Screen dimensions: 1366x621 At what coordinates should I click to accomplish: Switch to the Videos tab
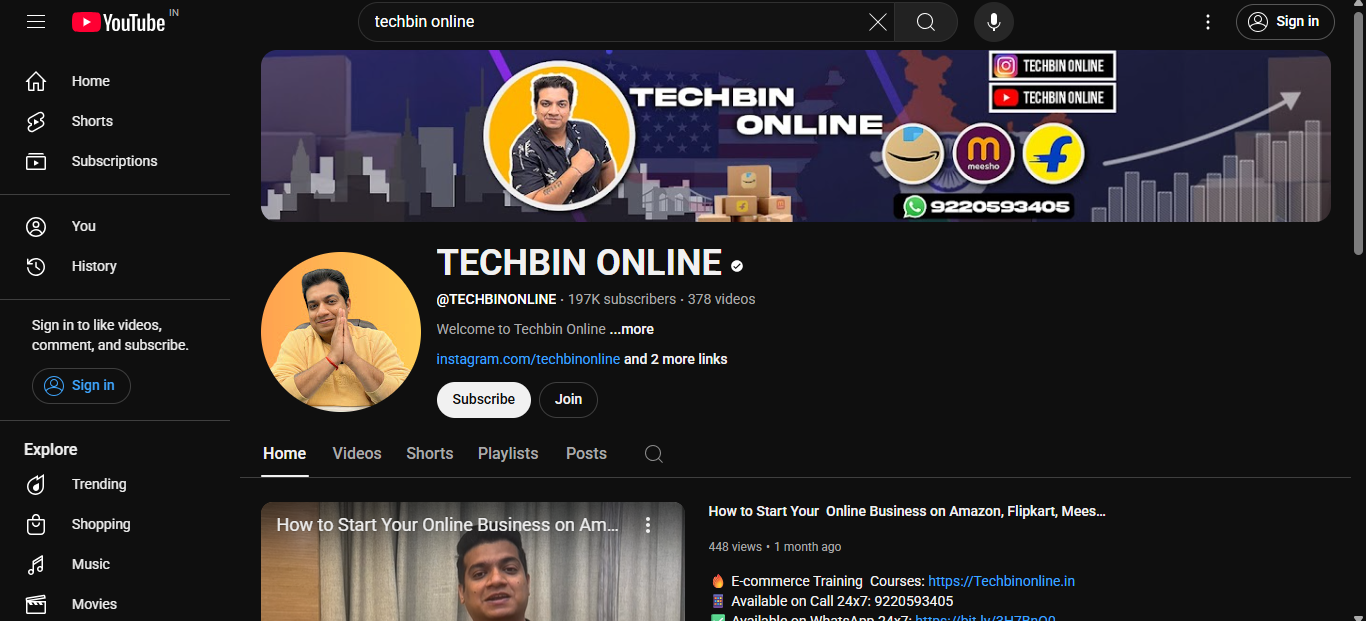[x=357, y=454]
